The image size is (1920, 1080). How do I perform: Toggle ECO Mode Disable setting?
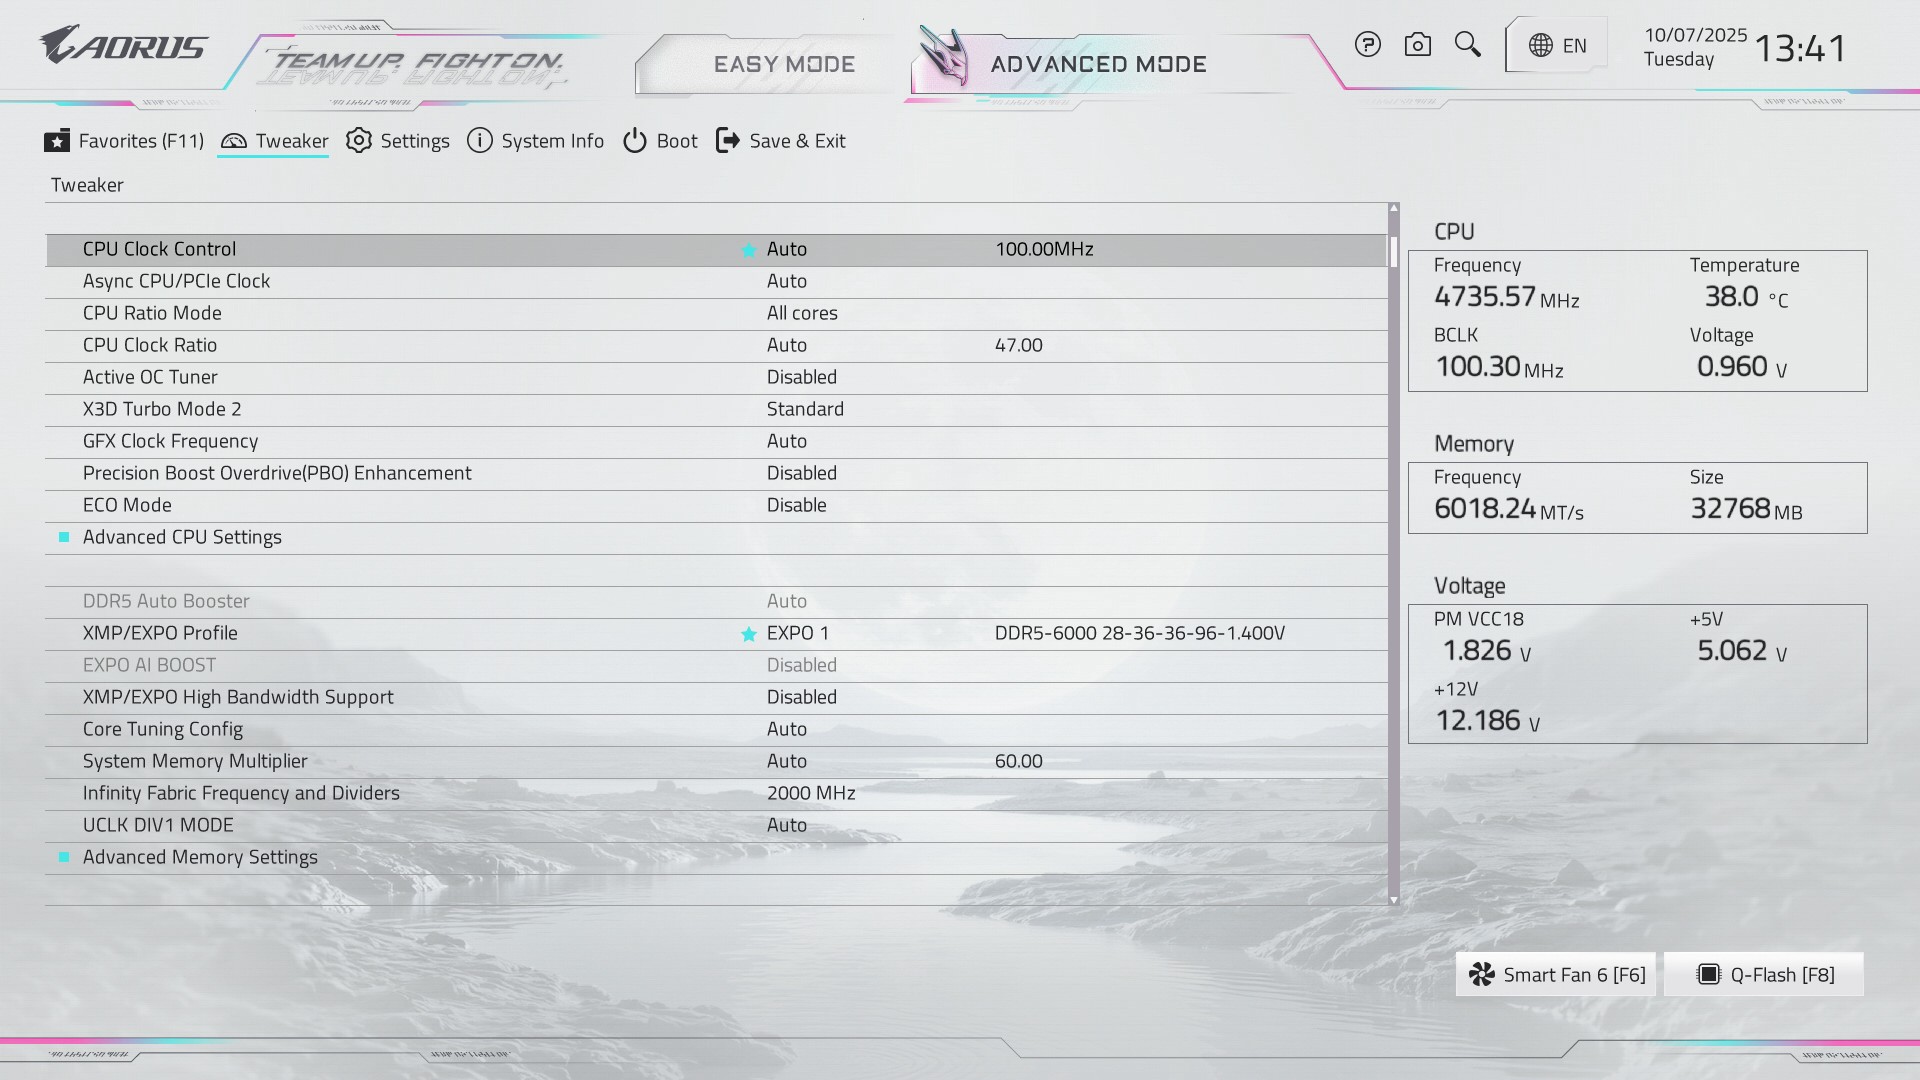click(796, 505)
